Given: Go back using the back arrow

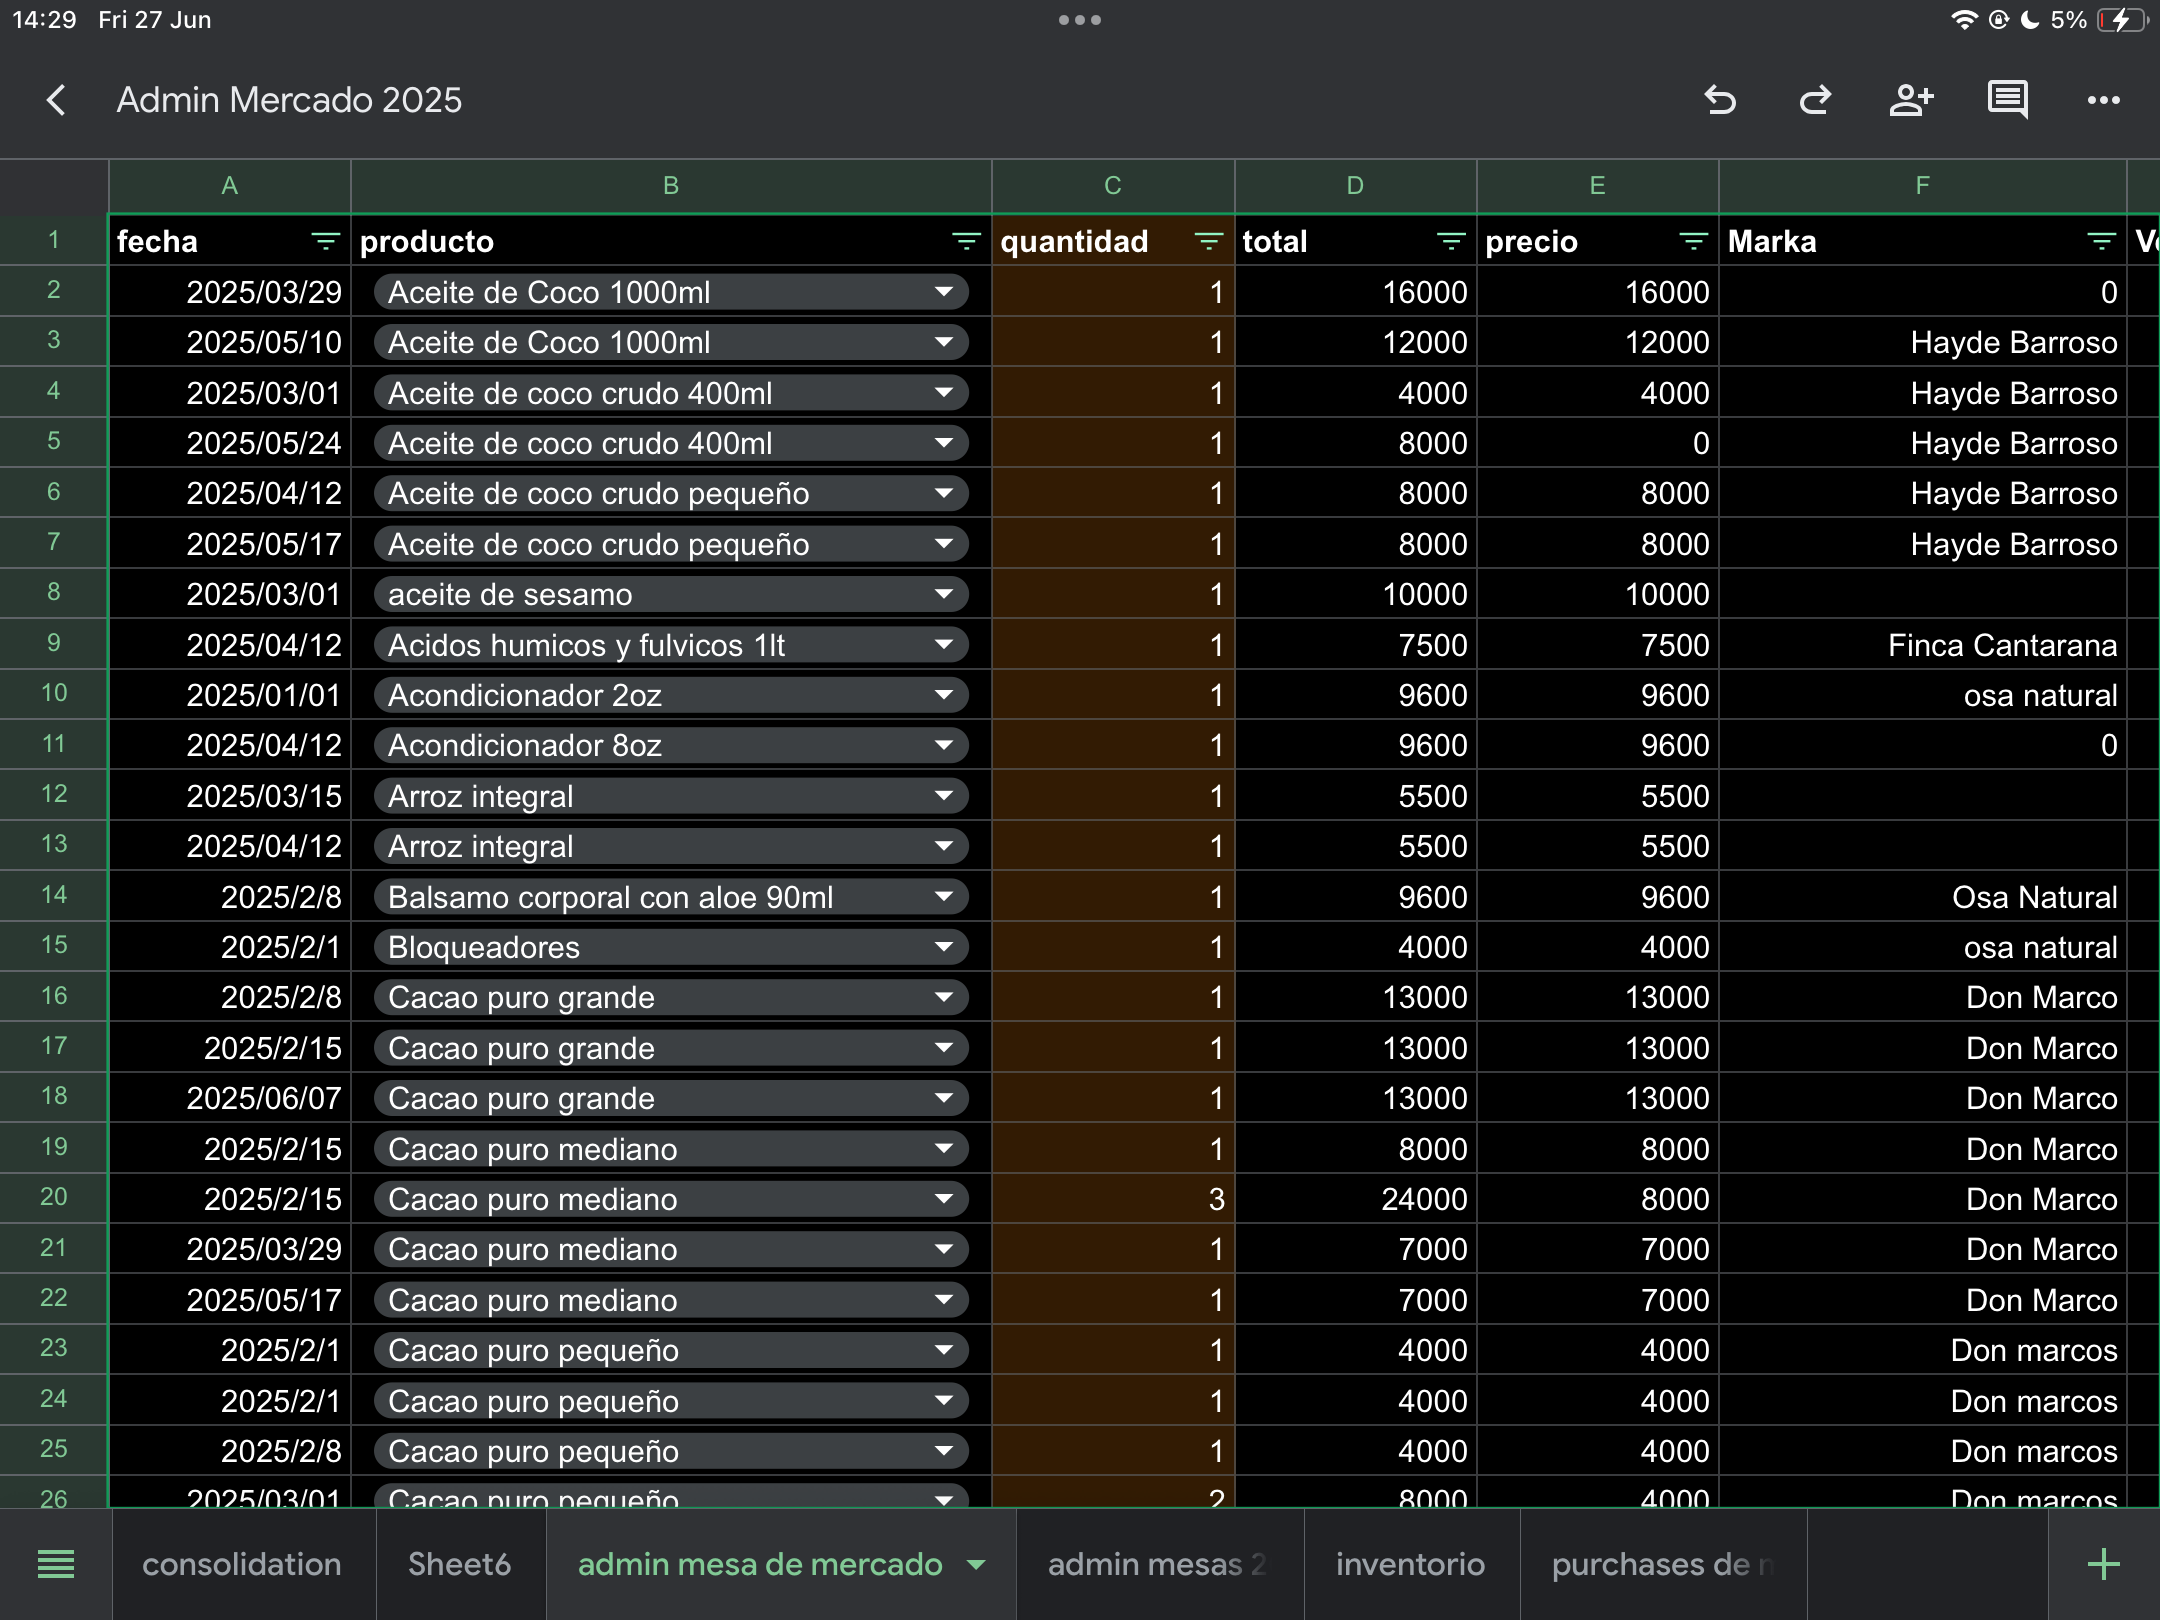Looking at the screenshot, I should click(56, 100).
